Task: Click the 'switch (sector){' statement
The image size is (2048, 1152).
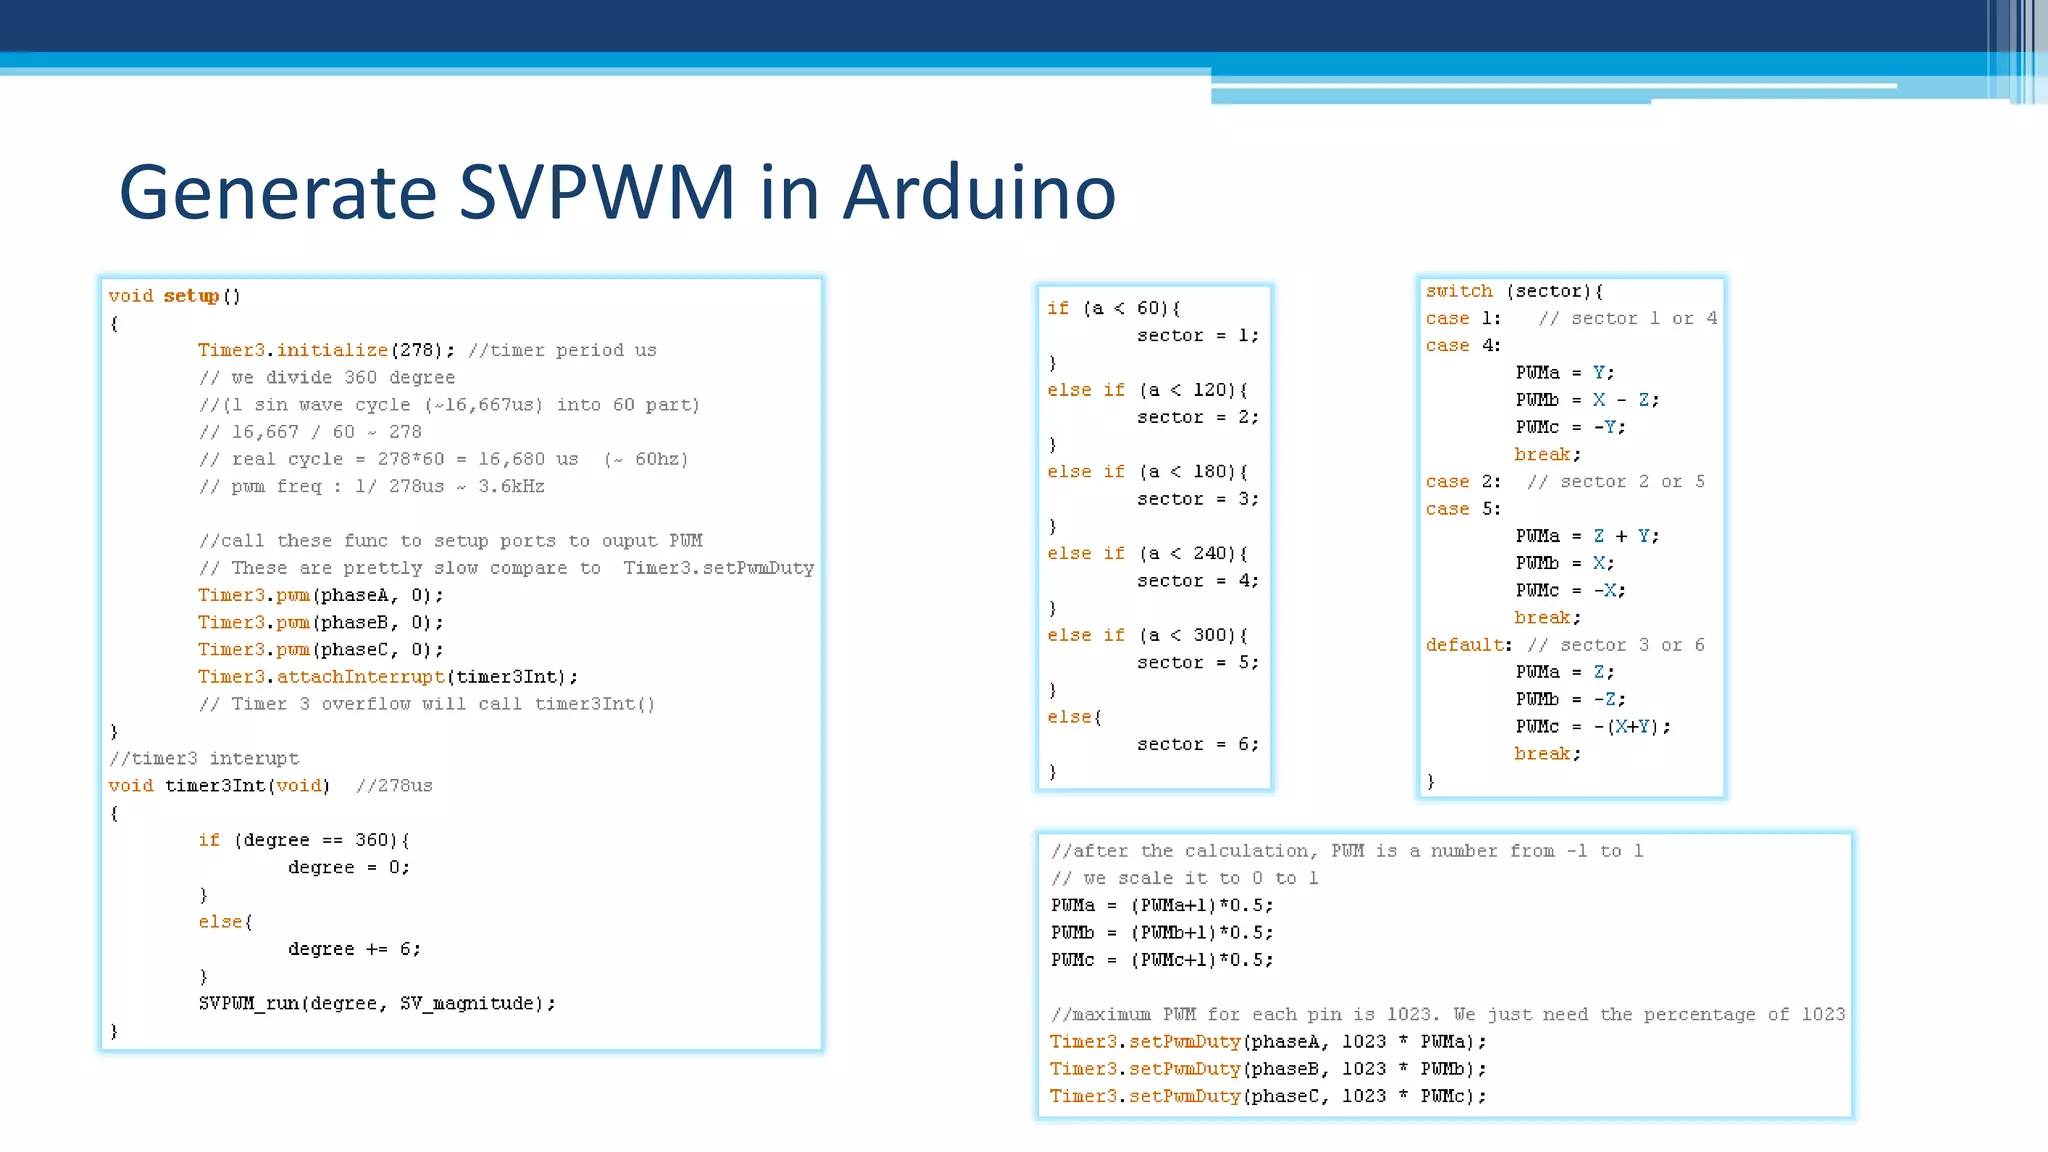Action: pos(1514,291)
